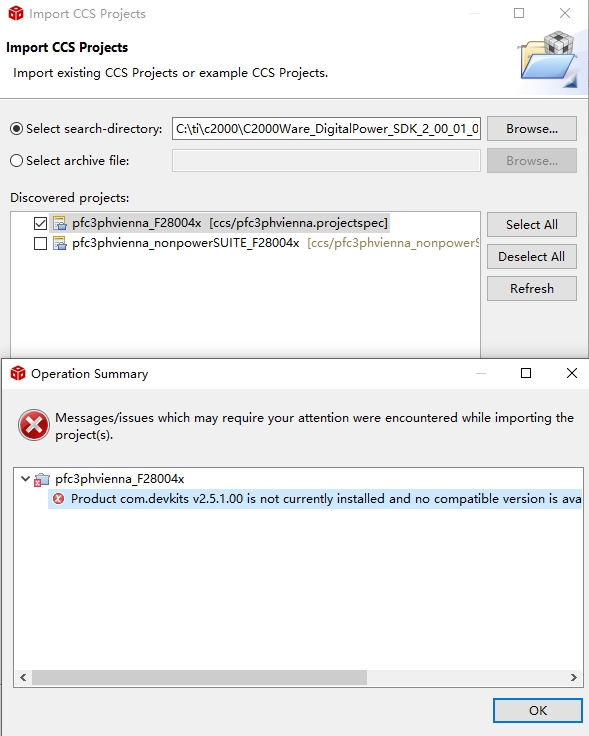Refresh the discovered projects list
Screen dimensions: 589x736
(532, 288)
